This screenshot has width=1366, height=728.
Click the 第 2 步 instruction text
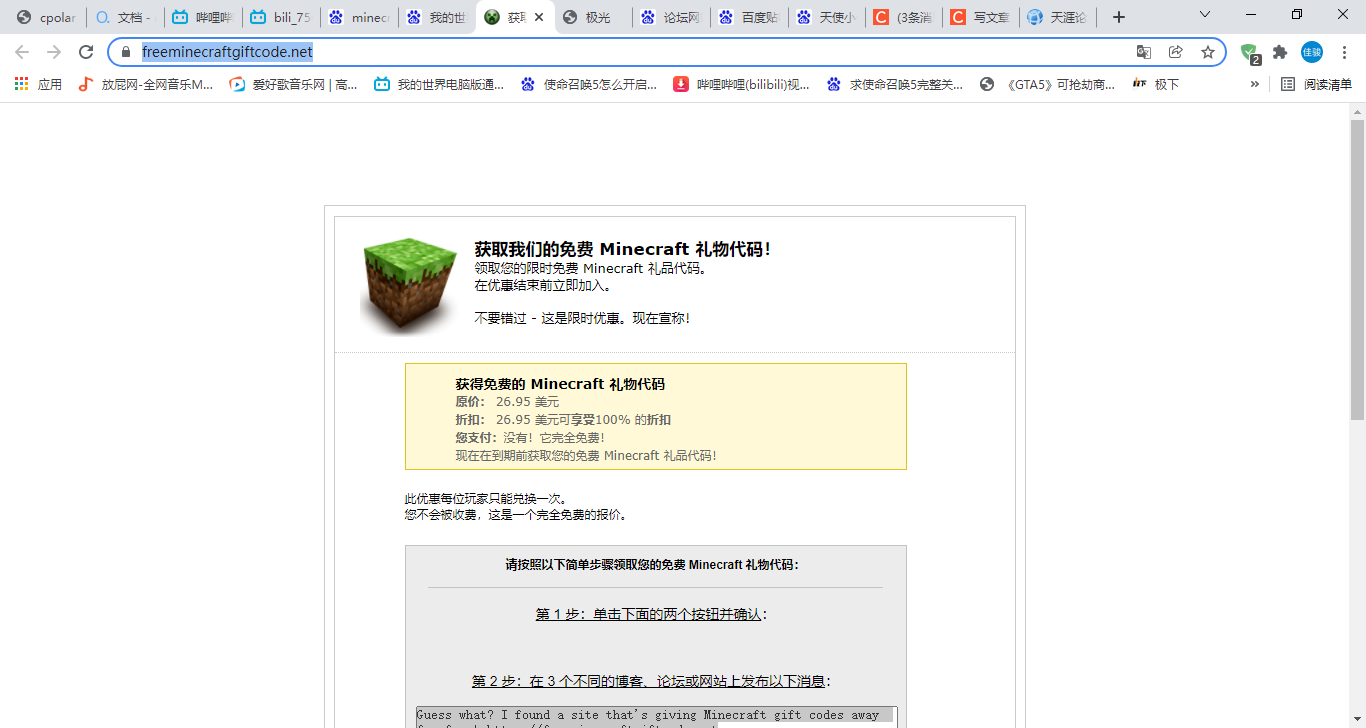[x=651, y=681]
